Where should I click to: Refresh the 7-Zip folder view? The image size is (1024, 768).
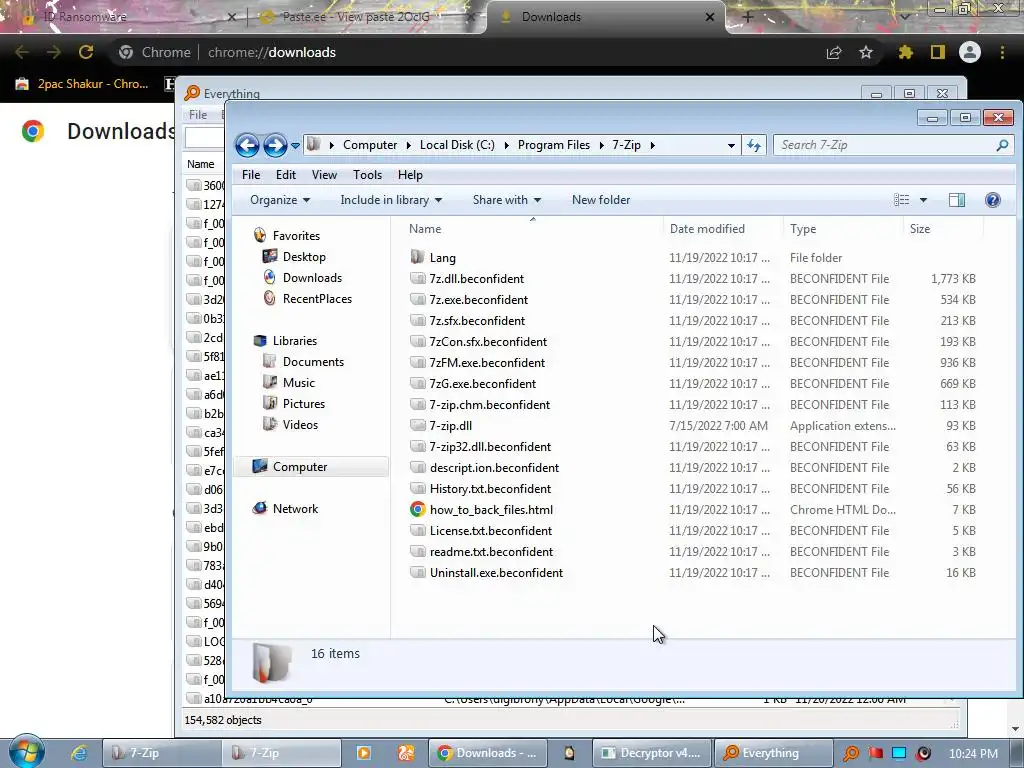click(x=754, y=145)
